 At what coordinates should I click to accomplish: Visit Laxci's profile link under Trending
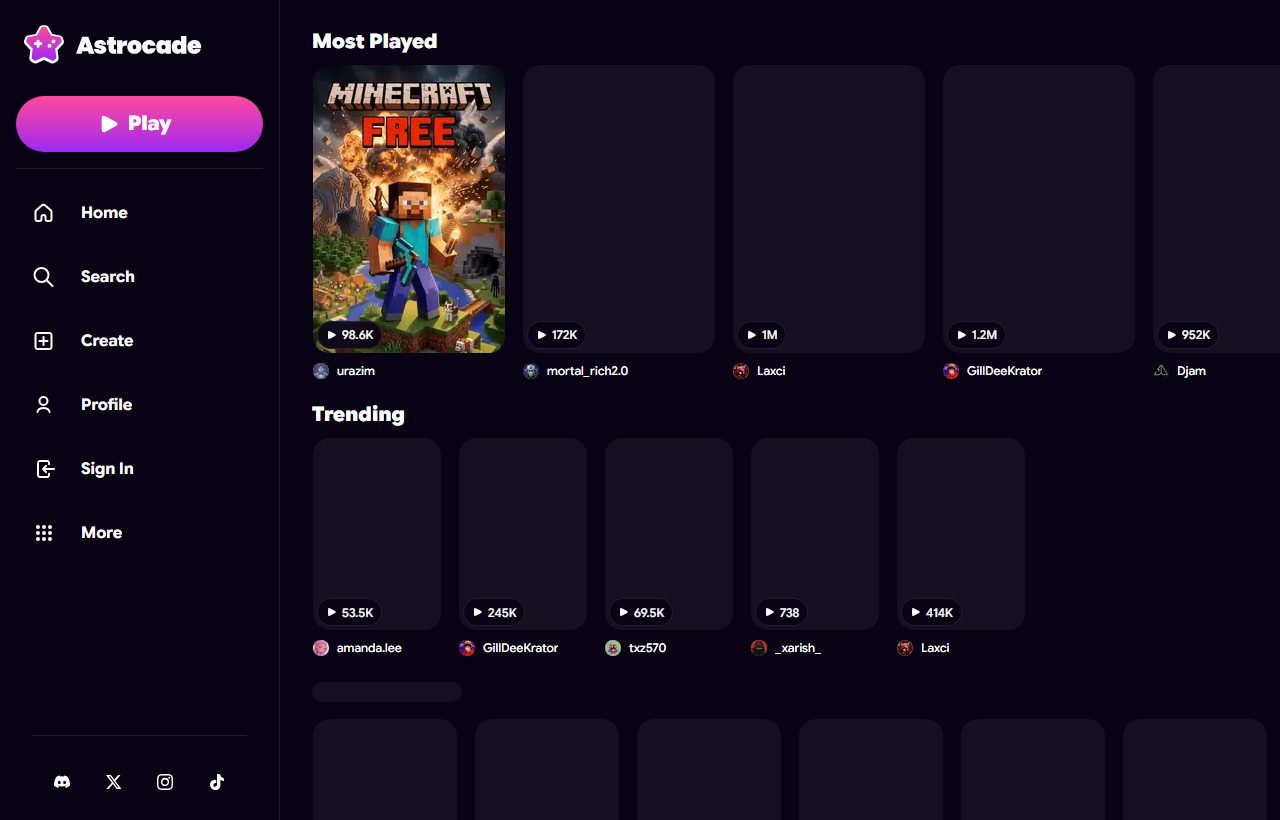pyautogui.click(x=935, y=648)
